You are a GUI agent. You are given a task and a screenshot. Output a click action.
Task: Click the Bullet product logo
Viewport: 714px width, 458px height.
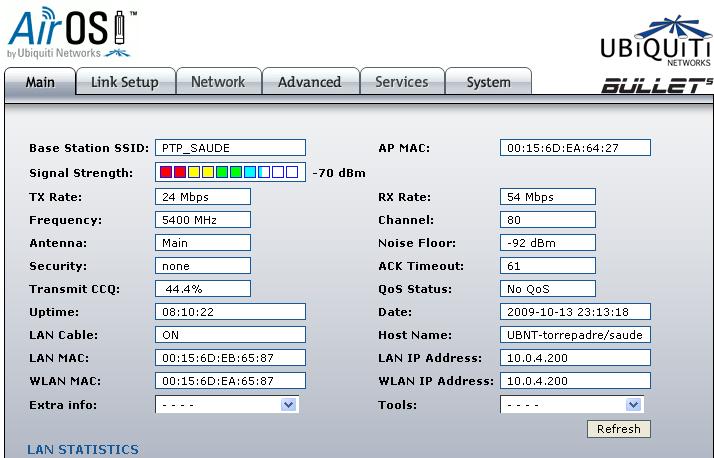click(657, 85)
